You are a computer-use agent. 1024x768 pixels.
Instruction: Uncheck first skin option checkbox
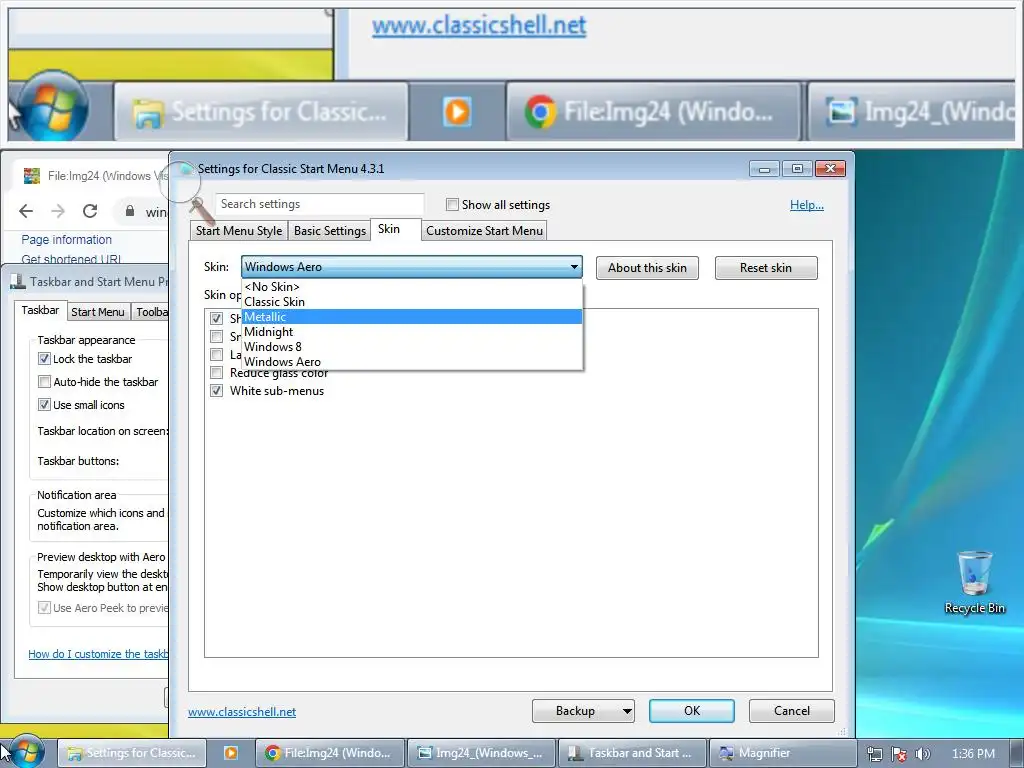pyautogui.click(x=216, y=318)
